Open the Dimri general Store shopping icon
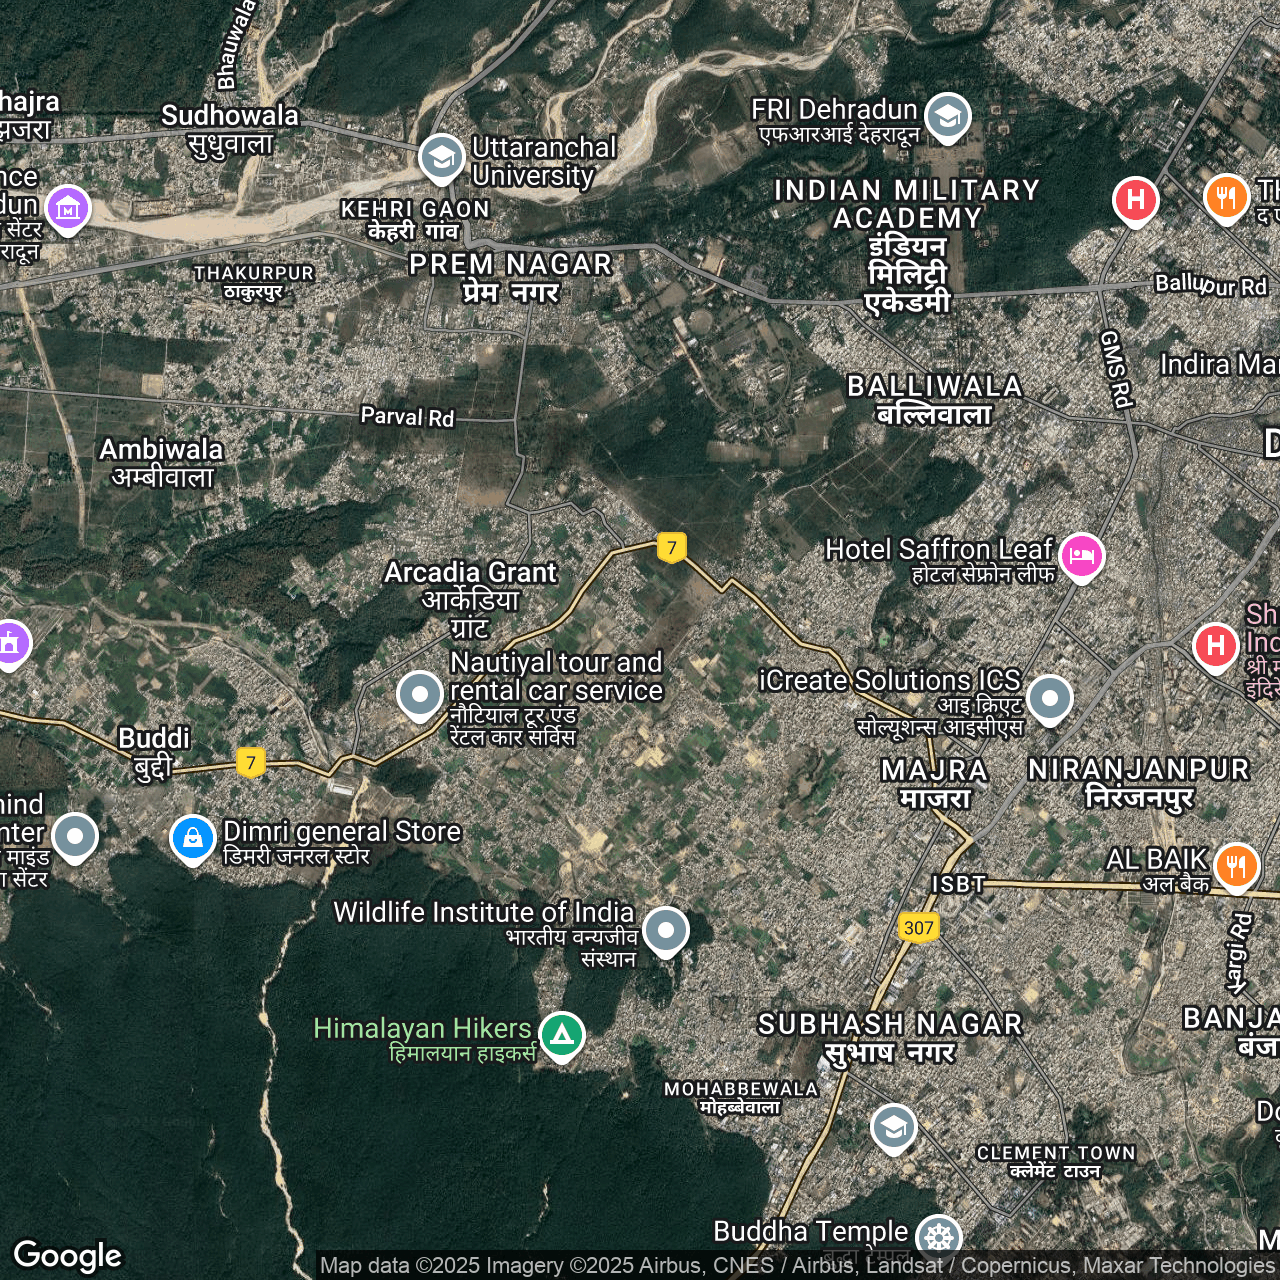Screen dimensions: 1280x1280 point(193,837)
